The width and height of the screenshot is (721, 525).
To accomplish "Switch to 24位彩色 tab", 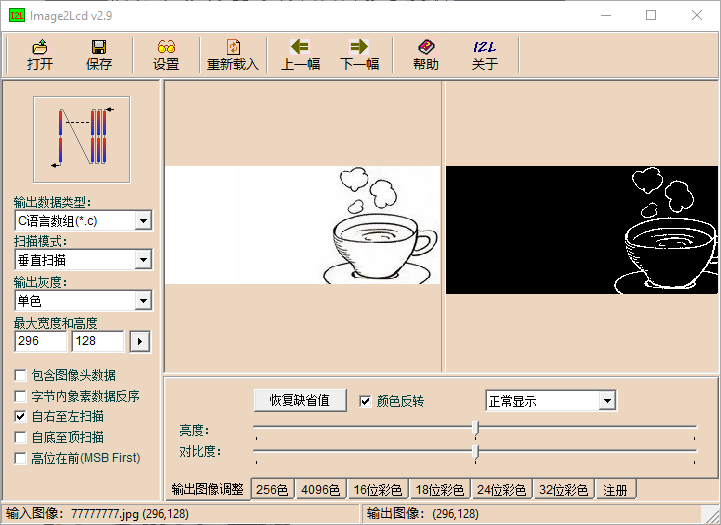I will point(502,490).
